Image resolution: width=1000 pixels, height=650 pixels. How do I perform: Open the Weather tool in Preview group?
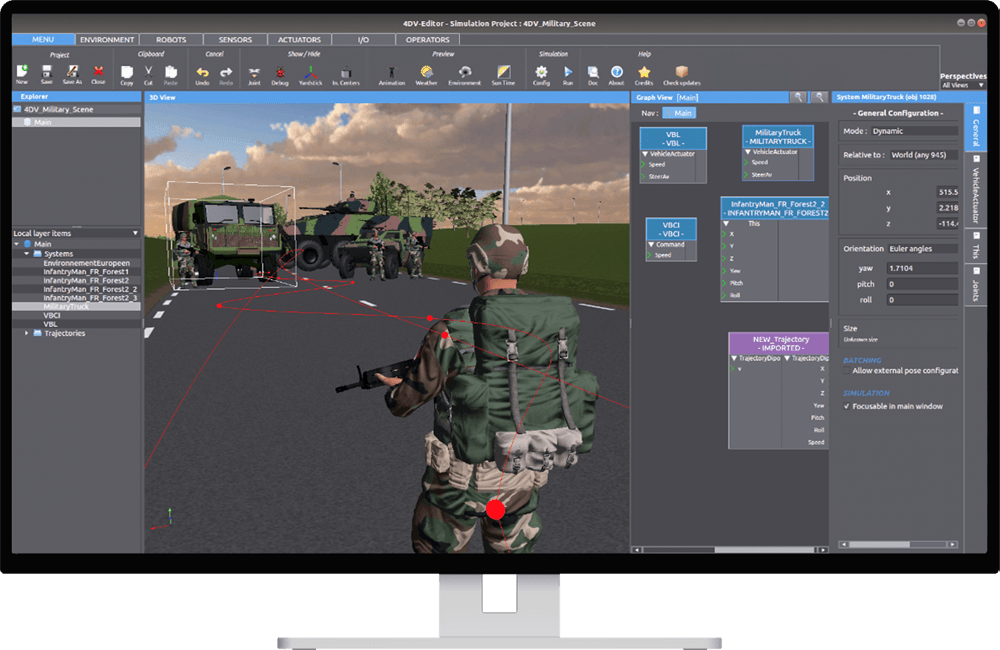[x=424, y=70]
